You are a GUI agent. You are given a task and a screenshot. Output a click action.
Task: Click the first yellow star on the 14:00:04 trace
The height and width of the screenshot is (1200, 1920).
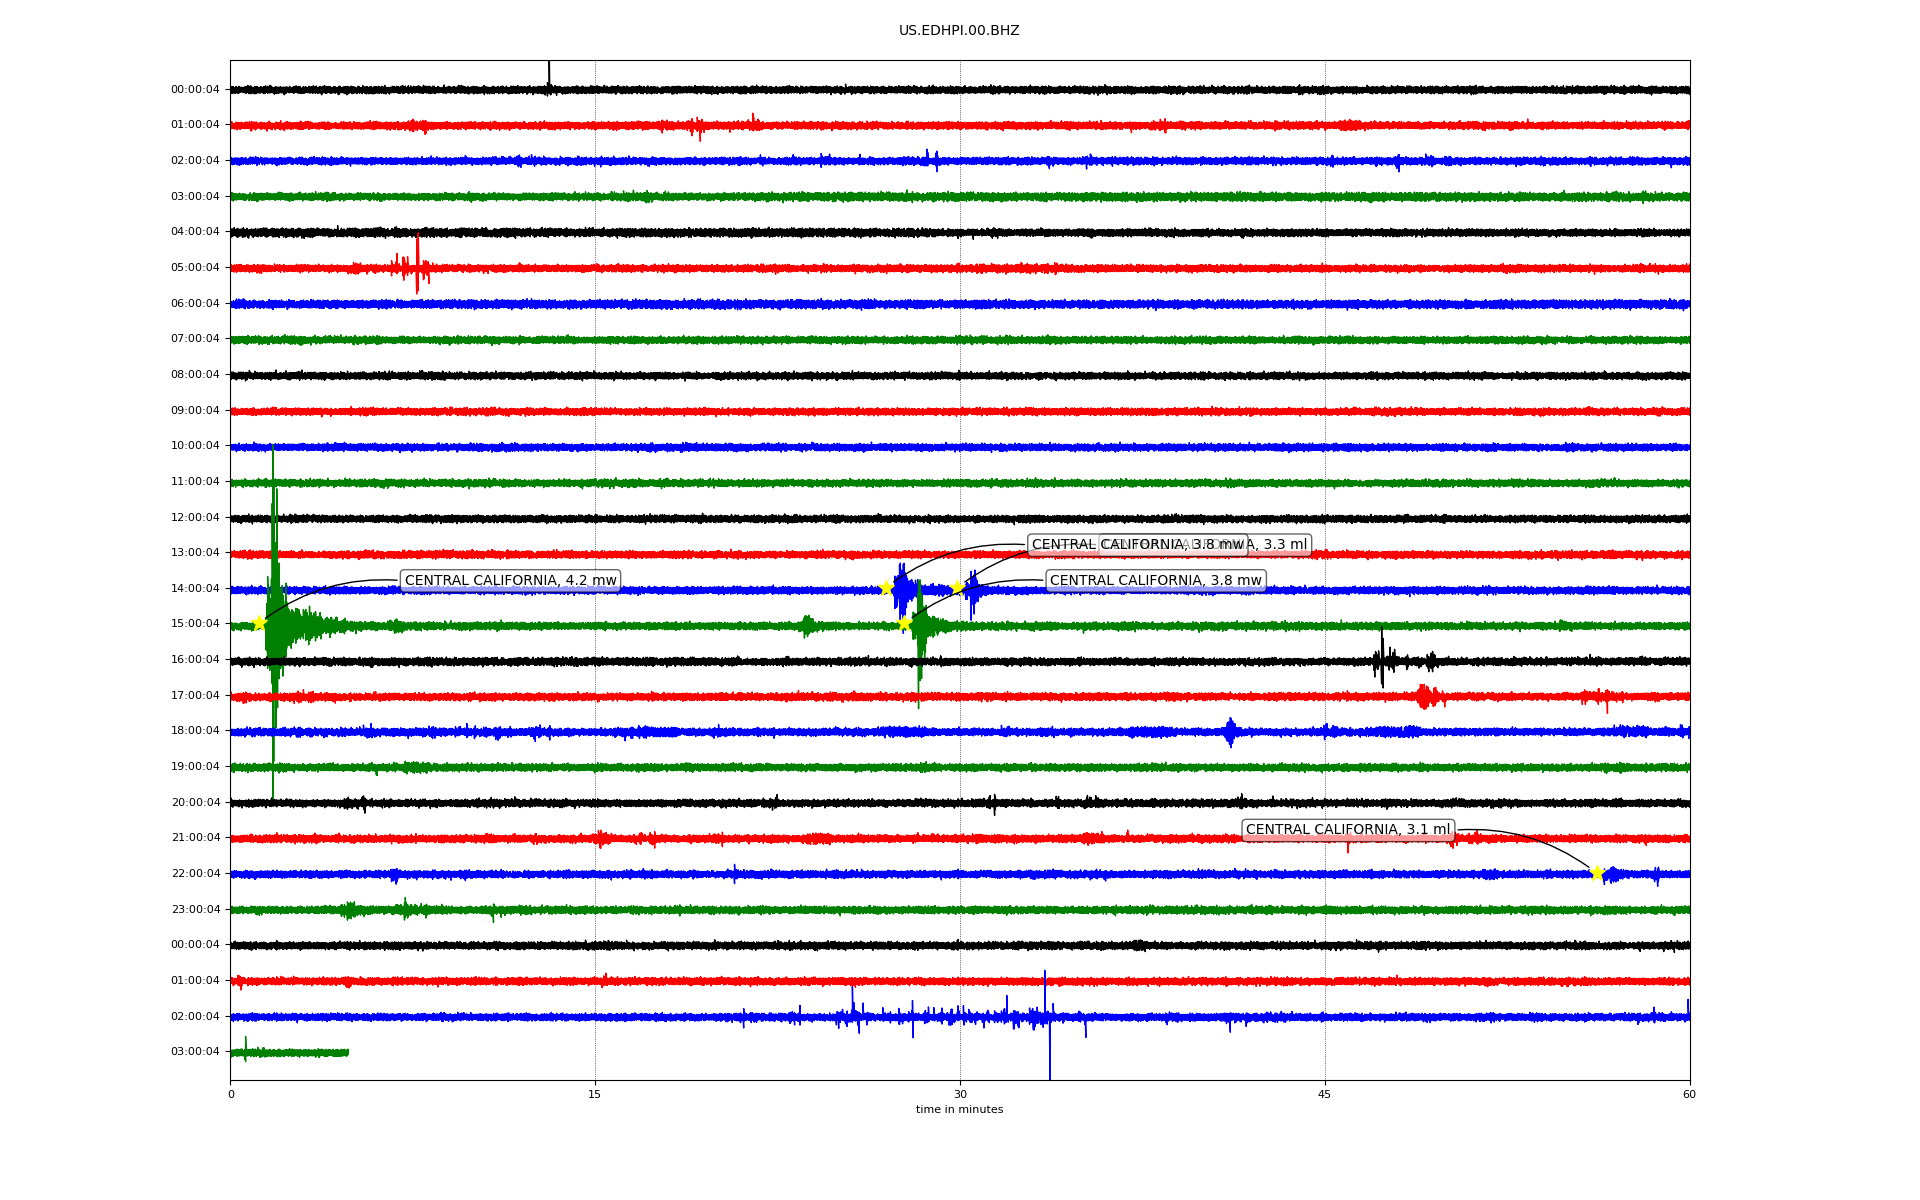[886, 588]
